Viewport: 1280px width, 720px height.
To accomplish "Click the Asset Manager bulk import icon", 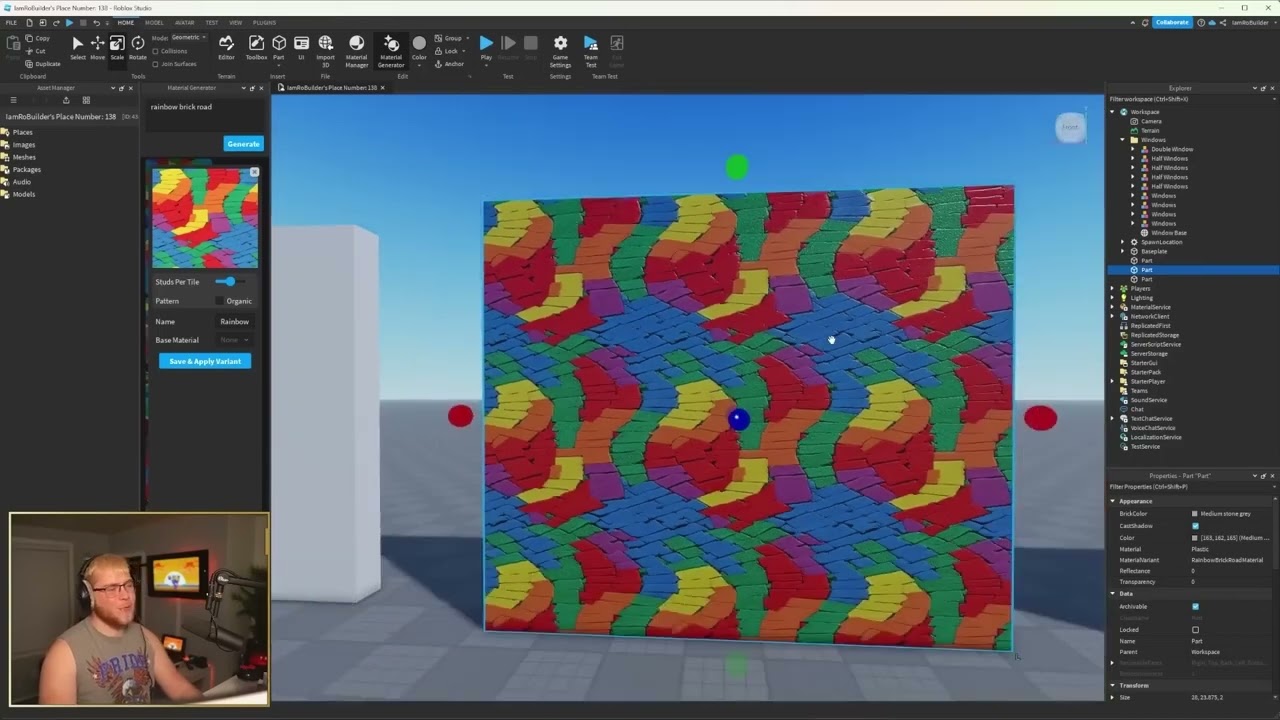I will pos(66,100).
